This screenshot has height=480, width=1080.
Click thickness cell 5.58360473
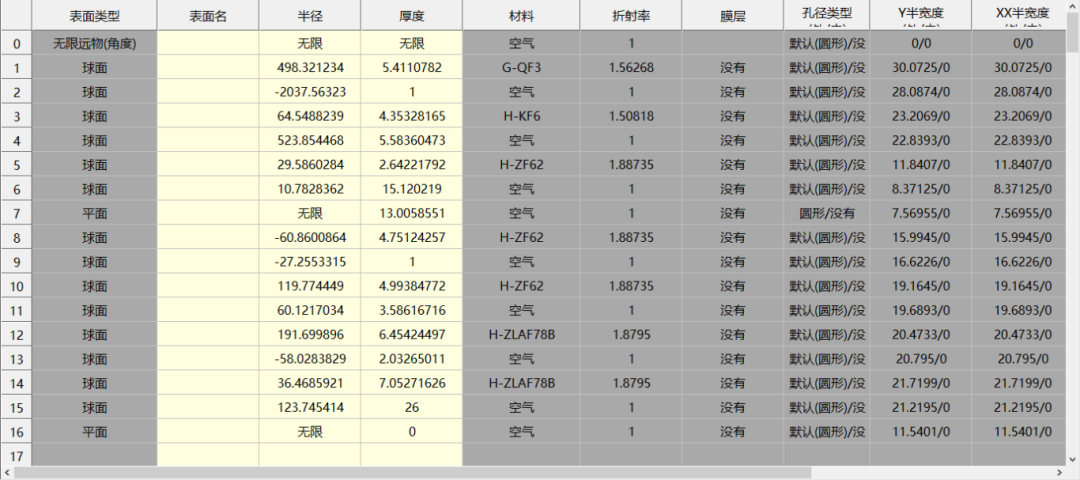[411, 140]
